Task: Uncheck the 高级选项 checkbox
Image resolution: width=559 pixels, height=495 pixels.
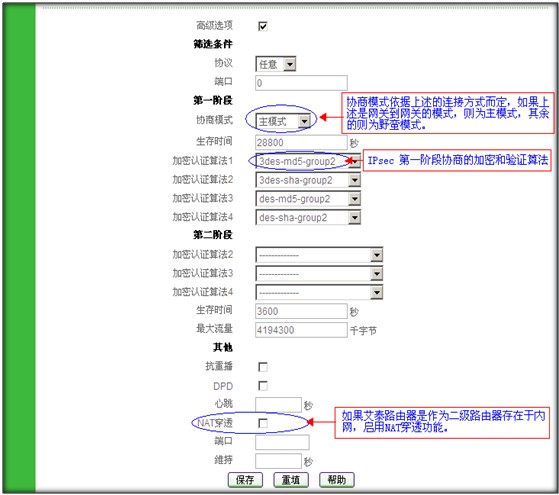Action: click(x=263, y=26)
